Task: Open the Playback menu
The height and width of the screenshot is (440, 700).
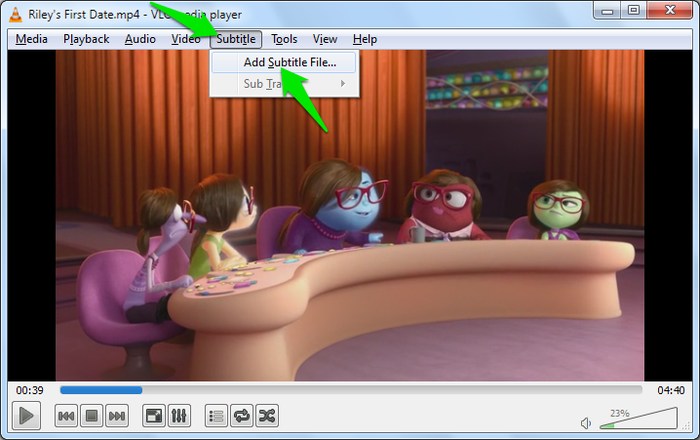Action: 86,39
